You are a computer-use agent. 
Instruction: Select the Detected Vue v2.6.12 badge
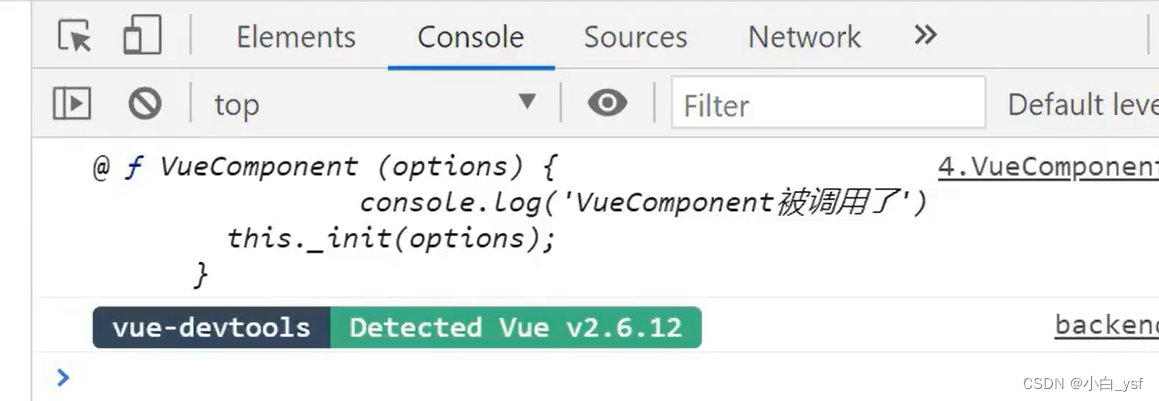(516, 327)
